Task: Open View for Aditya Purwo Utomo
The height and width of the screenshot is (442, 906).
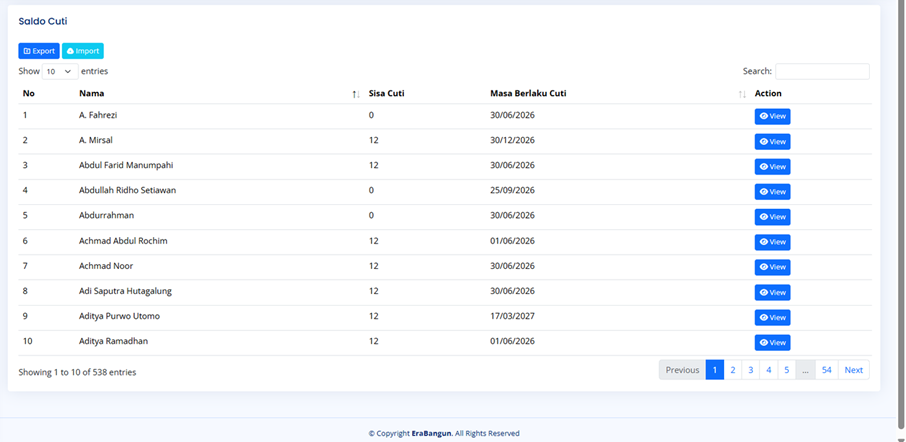Action: 772,317
